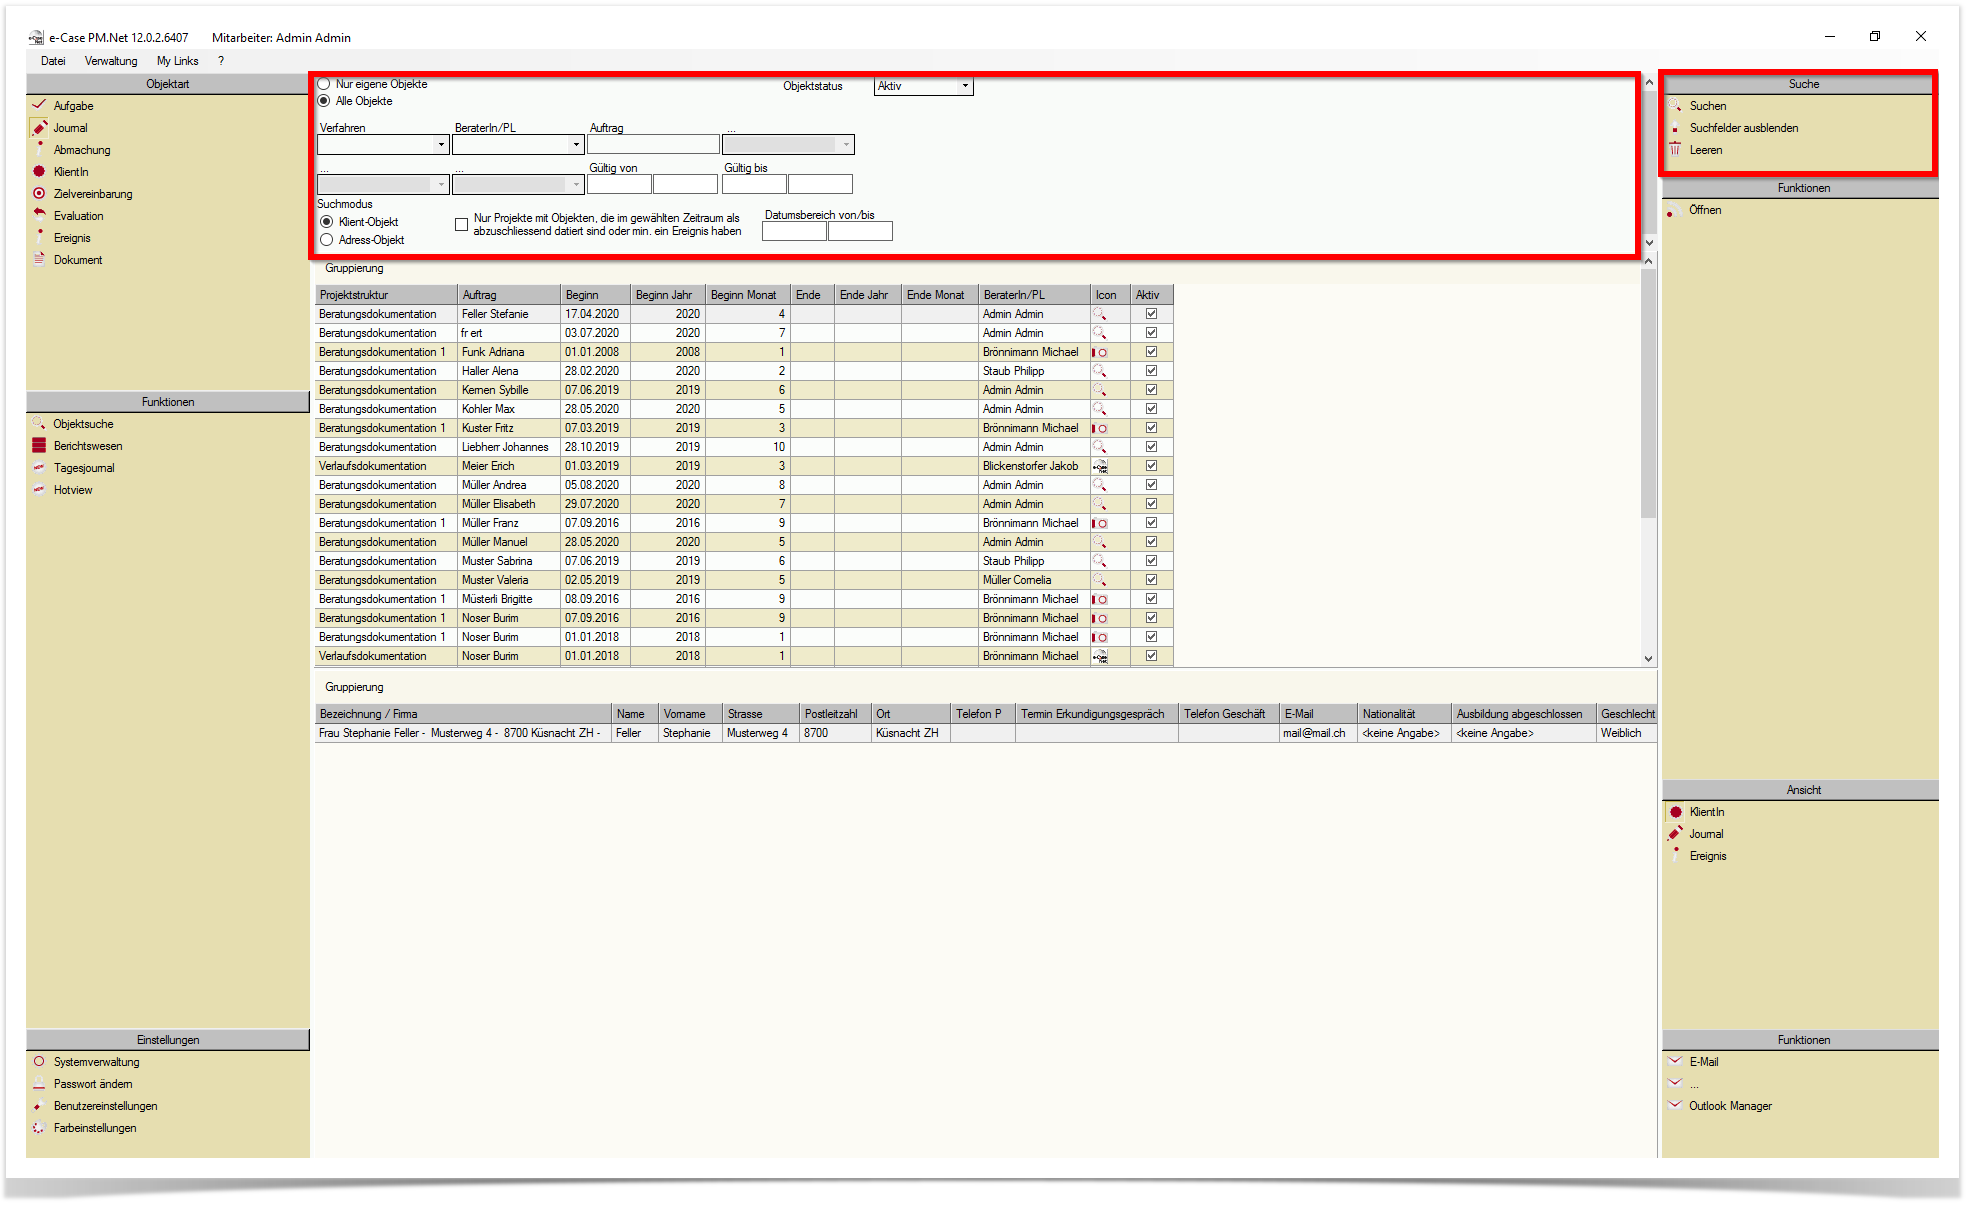This screenshot has width=1973, height=1207.
Task: Select the Ereignis icon in Objektart
Action: [x=39, y=237]
